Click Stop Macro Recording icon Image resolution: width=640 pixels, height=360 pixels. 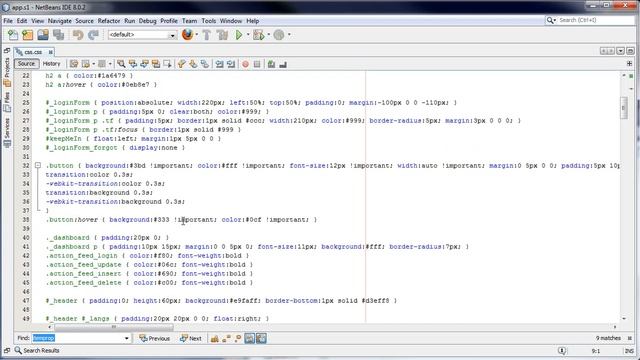point(257,64)
